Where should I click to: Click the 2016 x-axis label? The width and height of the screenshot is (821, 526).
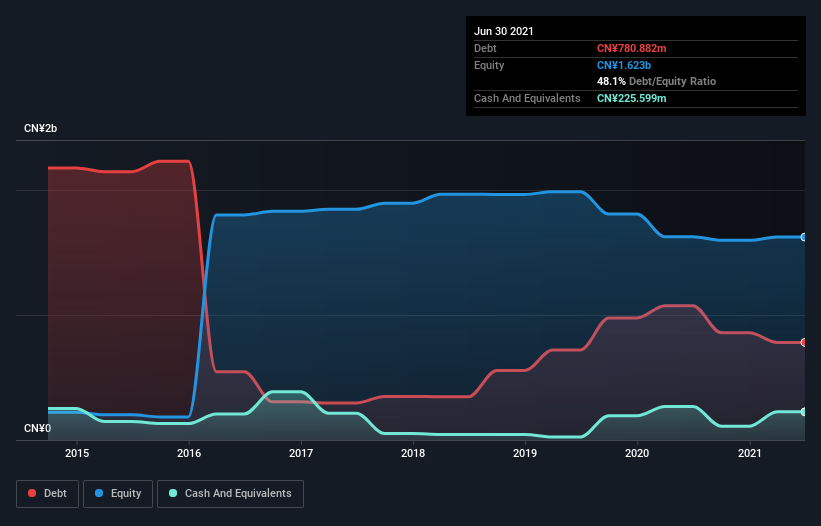click(x=189, y=453)
